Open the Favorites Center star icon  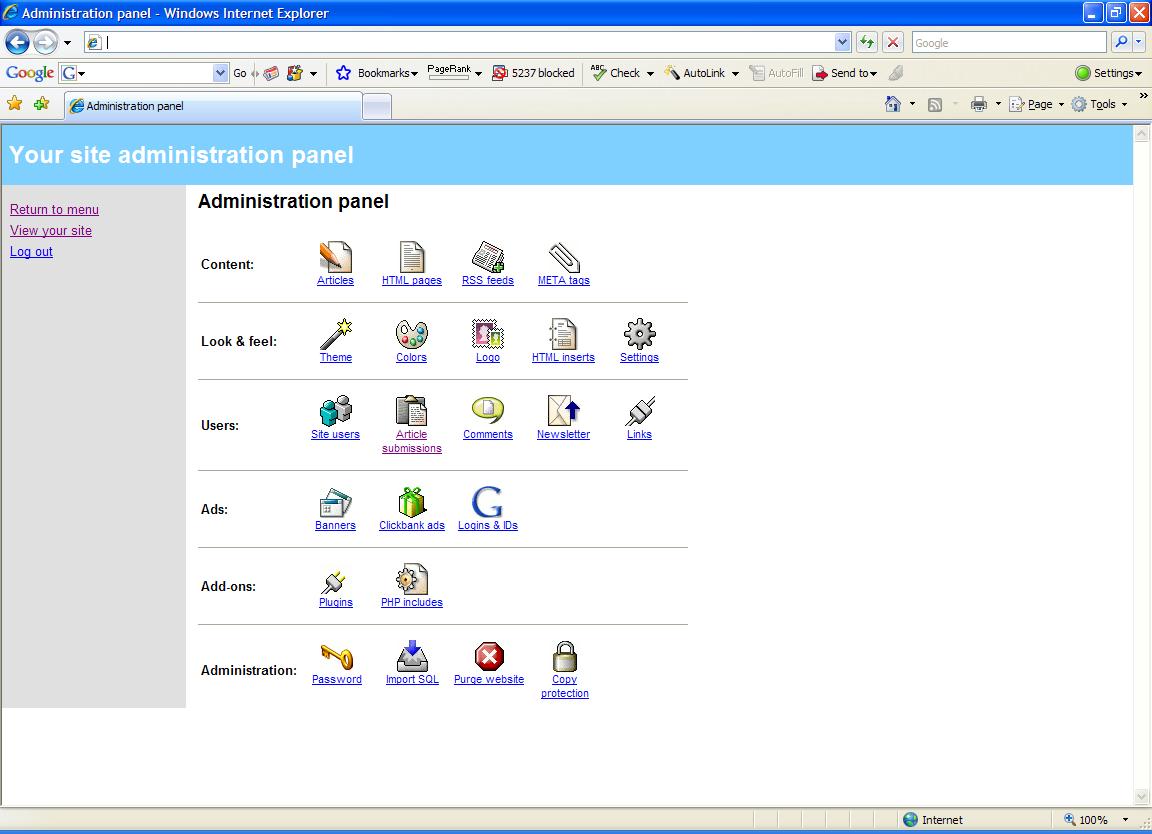14,104
